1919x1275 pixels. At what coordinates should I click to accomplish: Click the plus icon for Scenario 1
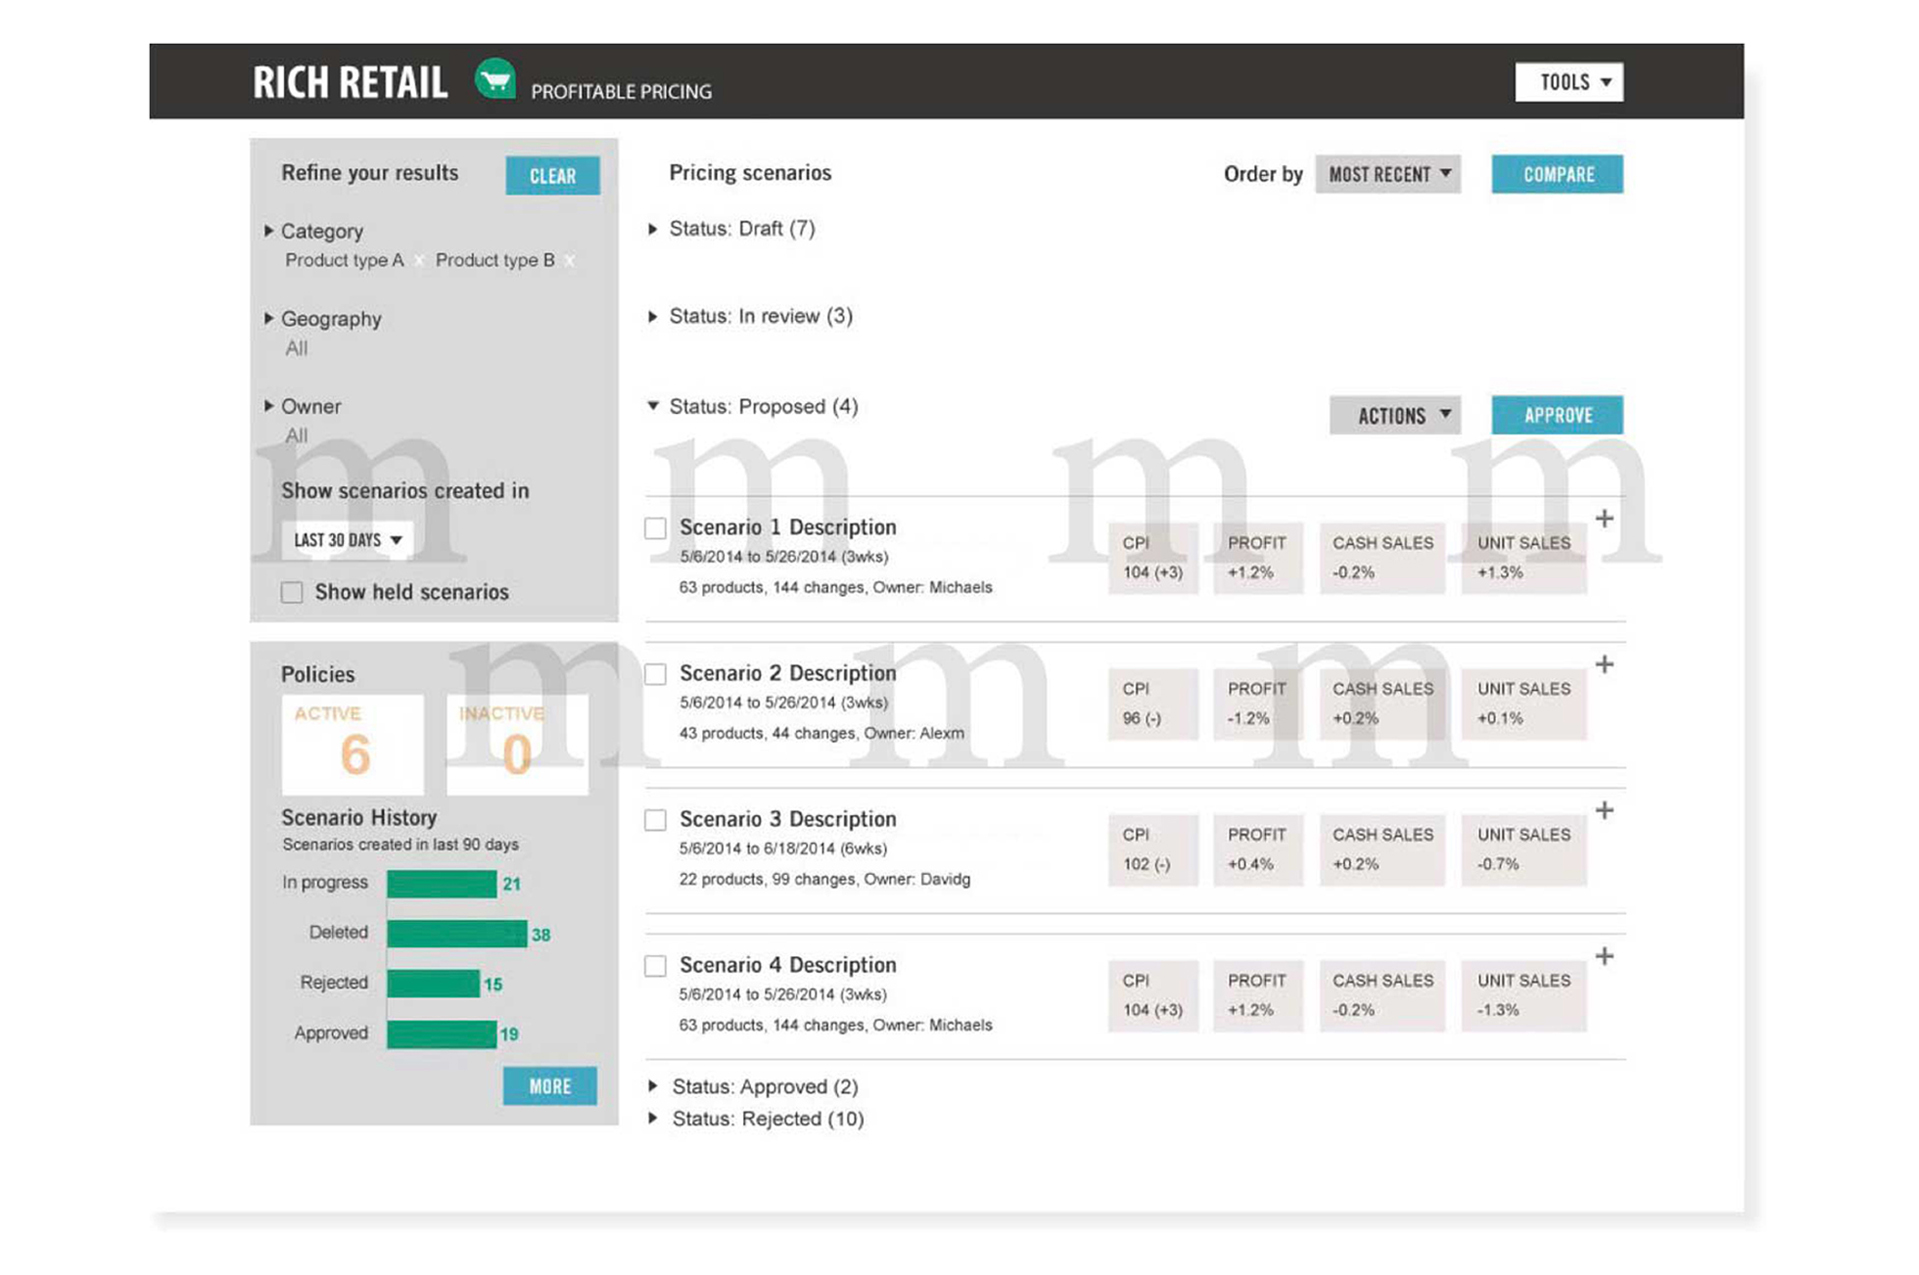coord(1604,519)
